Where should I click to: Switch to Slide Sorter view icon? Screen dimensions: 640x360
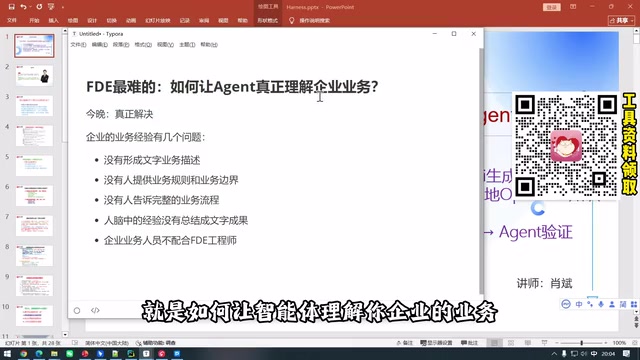[x=511, y=343]
